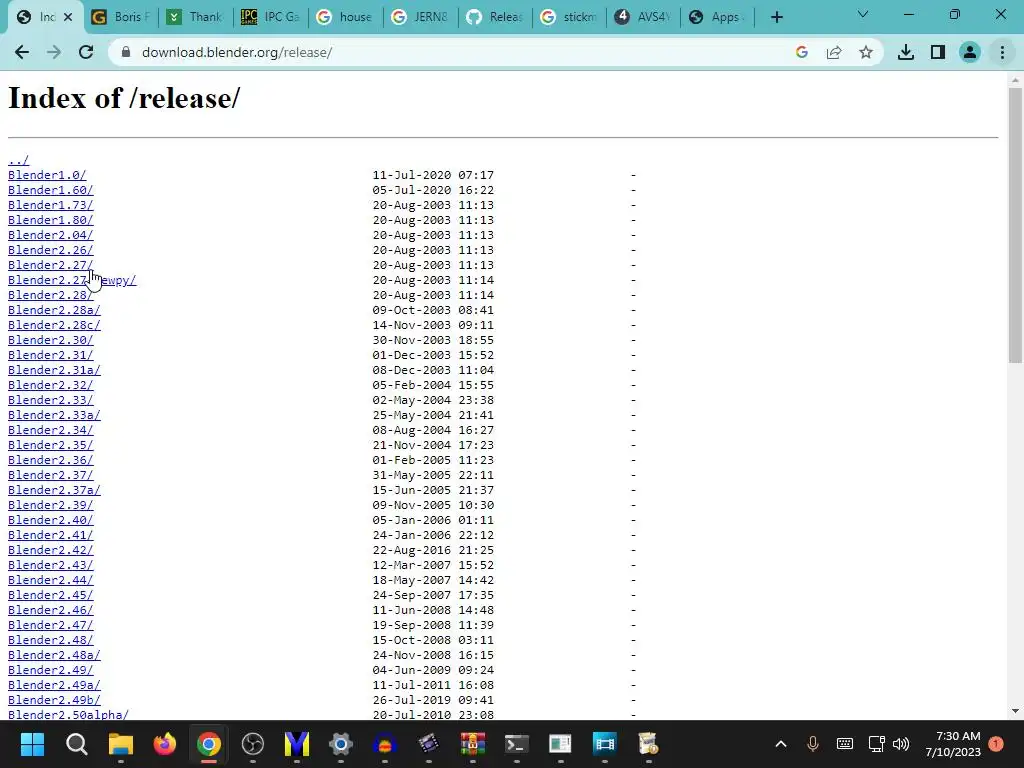Click the vertical scrollbar thumb
This screenshot has height=768, width=1024.
click(x=1015, y=225)
